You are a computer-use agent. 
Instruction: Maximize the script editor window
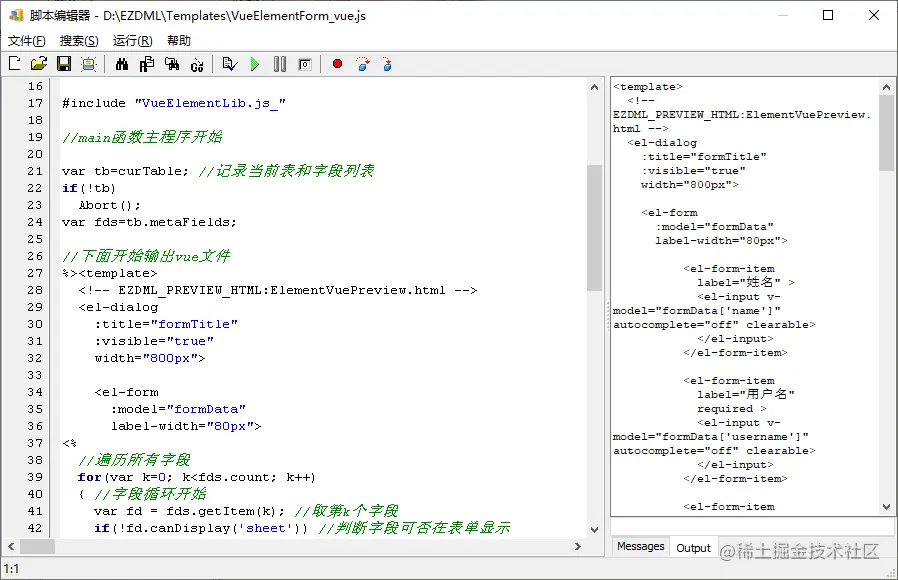828,15
